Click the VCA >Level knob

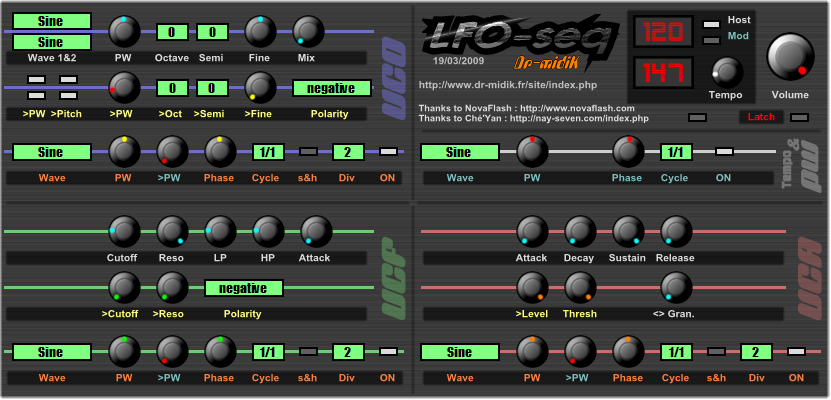(x=533, y=288)
